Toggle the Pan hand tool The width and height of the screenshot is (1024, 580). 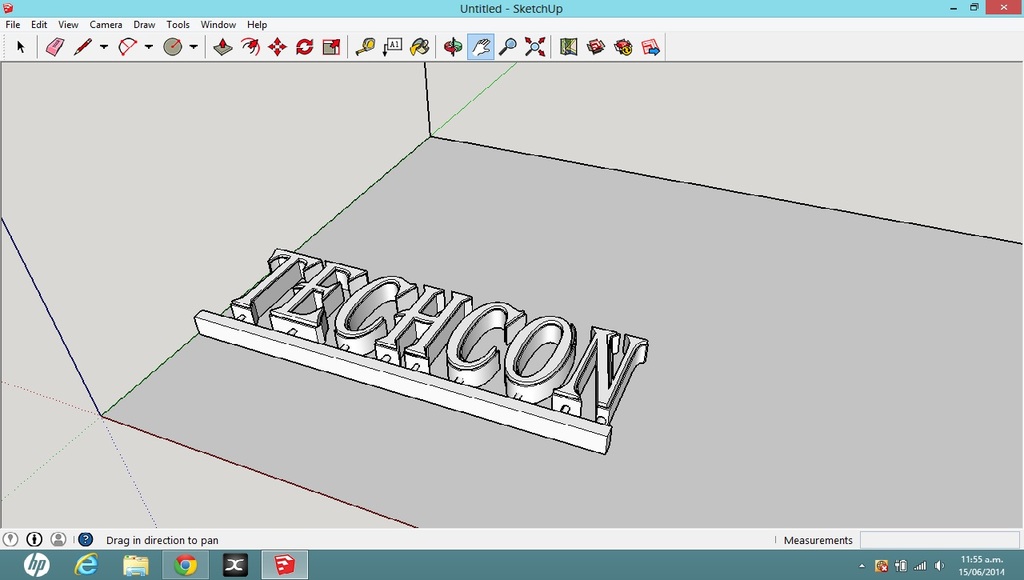(x=481, y=47)
